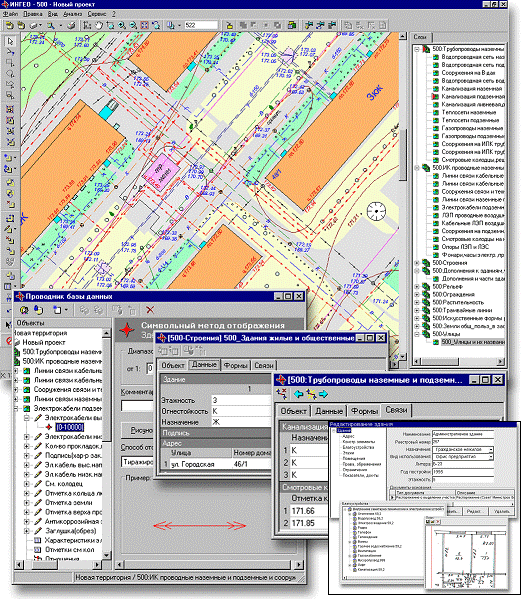
Task: Select Новый проект in objects tree
Action: pyautogui.click(x=44, y=342)
